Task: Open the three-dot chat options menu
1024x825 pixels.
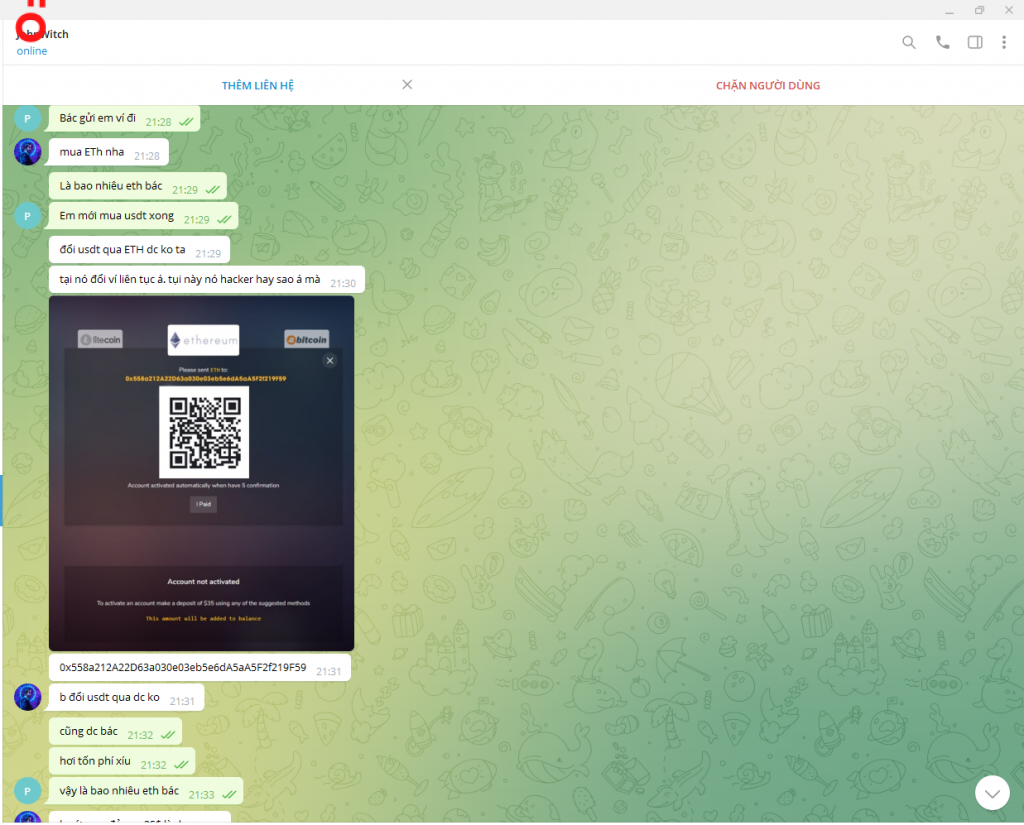Action: (1004, 42)
